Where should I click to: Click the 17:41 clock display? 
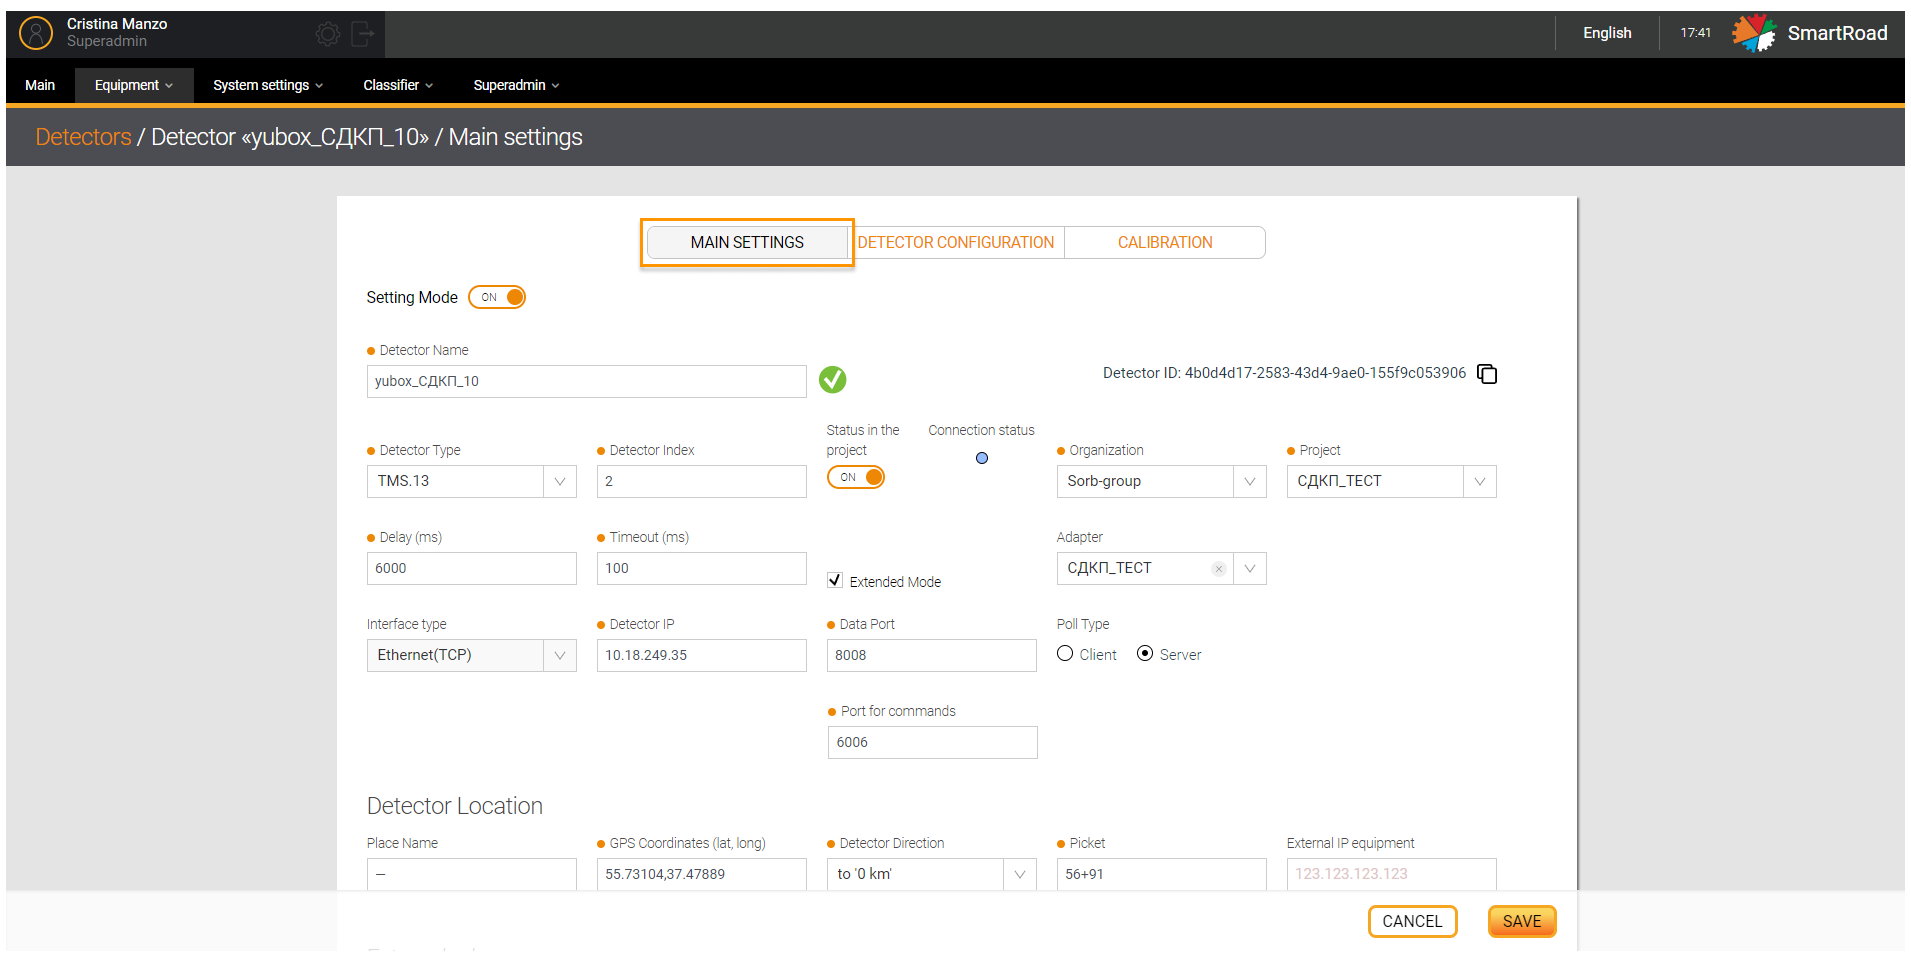click(x=1695, y=33)
